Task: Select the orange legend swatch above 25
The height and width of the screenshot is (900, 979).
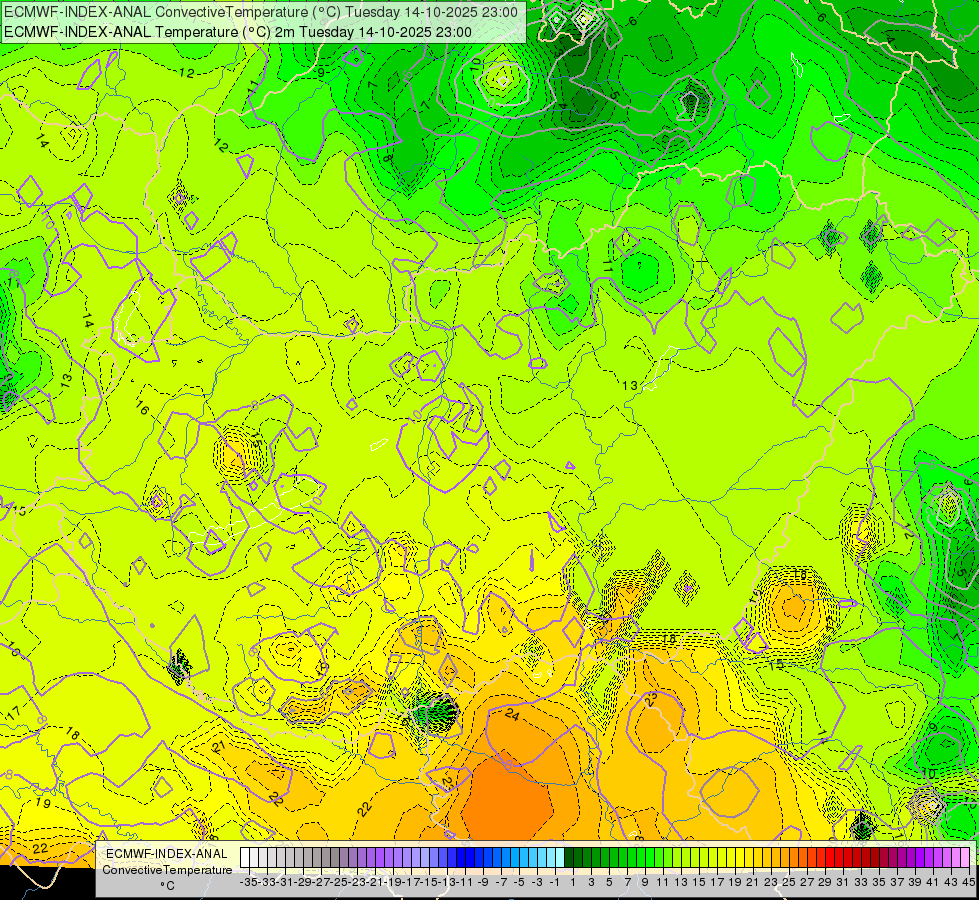Action: pyautogui.click(x=785, y=857)
